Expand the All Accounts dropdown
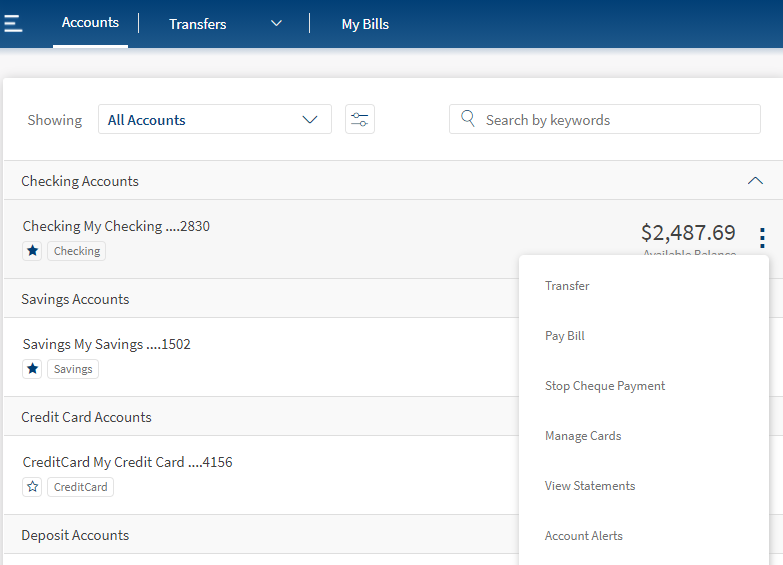Screen dimensions: 783x565 point(214,120)
